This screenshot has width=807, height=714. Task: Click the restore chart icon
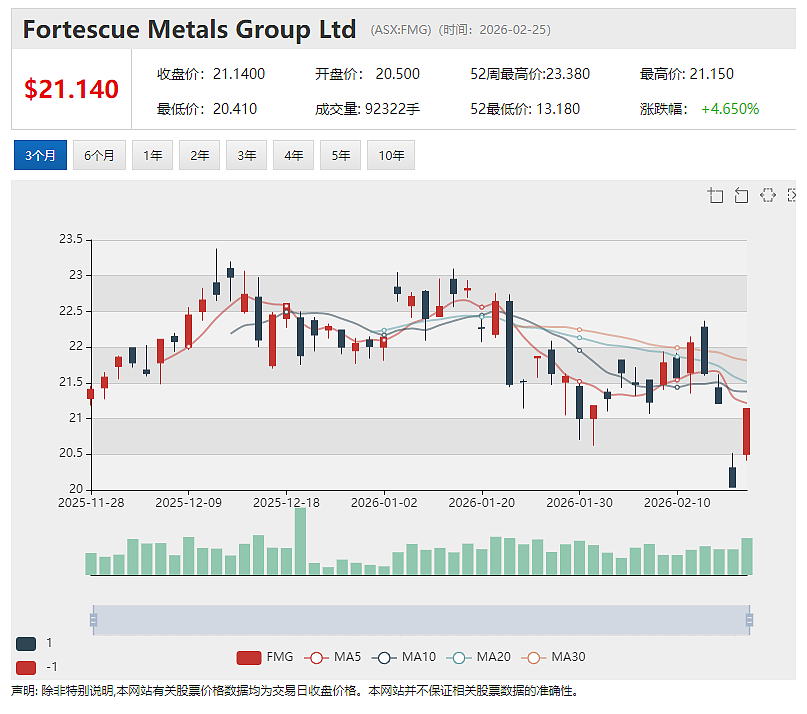pos(767,195)
